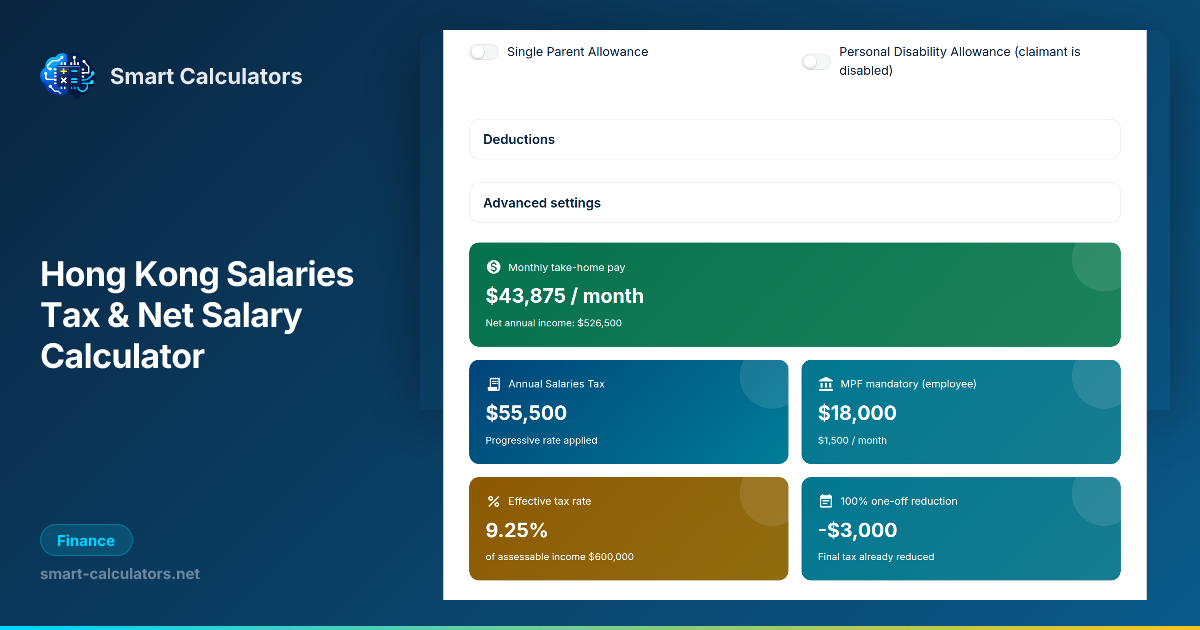Viewport: 1200px width, 630px height.
Task: Click the Finance category badge
Action: 86,540
